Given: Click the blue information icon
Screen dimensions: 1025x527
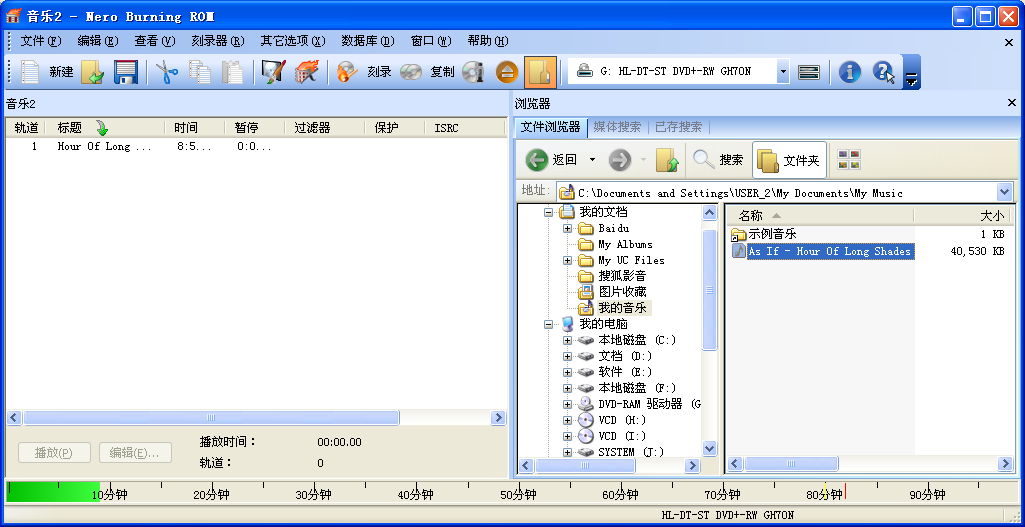Looking at the screenshot, I should click(x=849, y=72).
